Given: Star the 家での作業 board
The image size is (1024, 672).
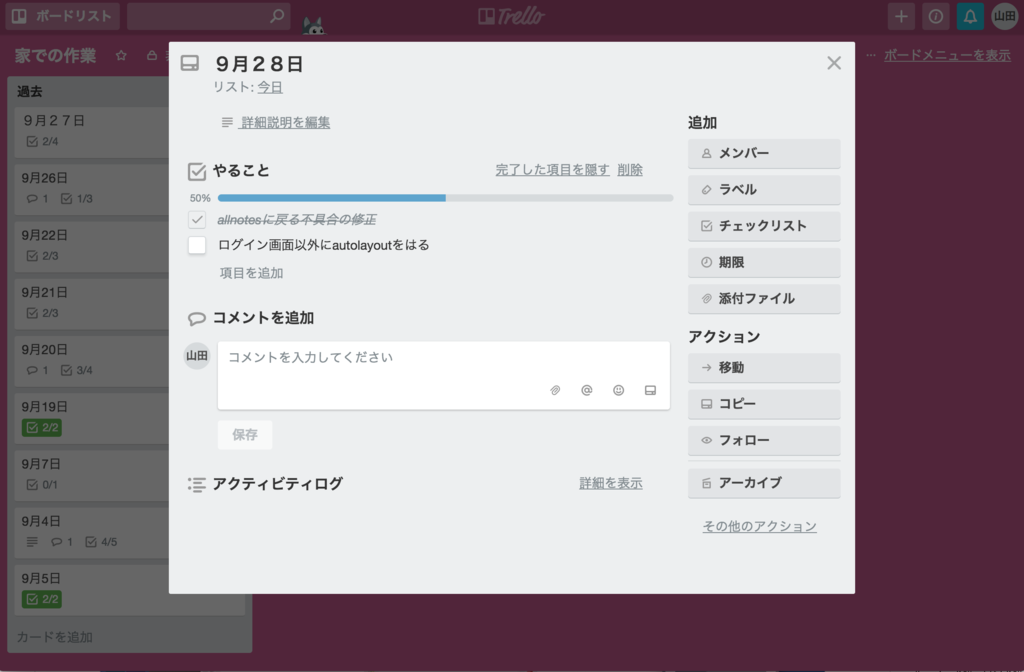Looking at the screenshot, I should (x=121, y=56).
